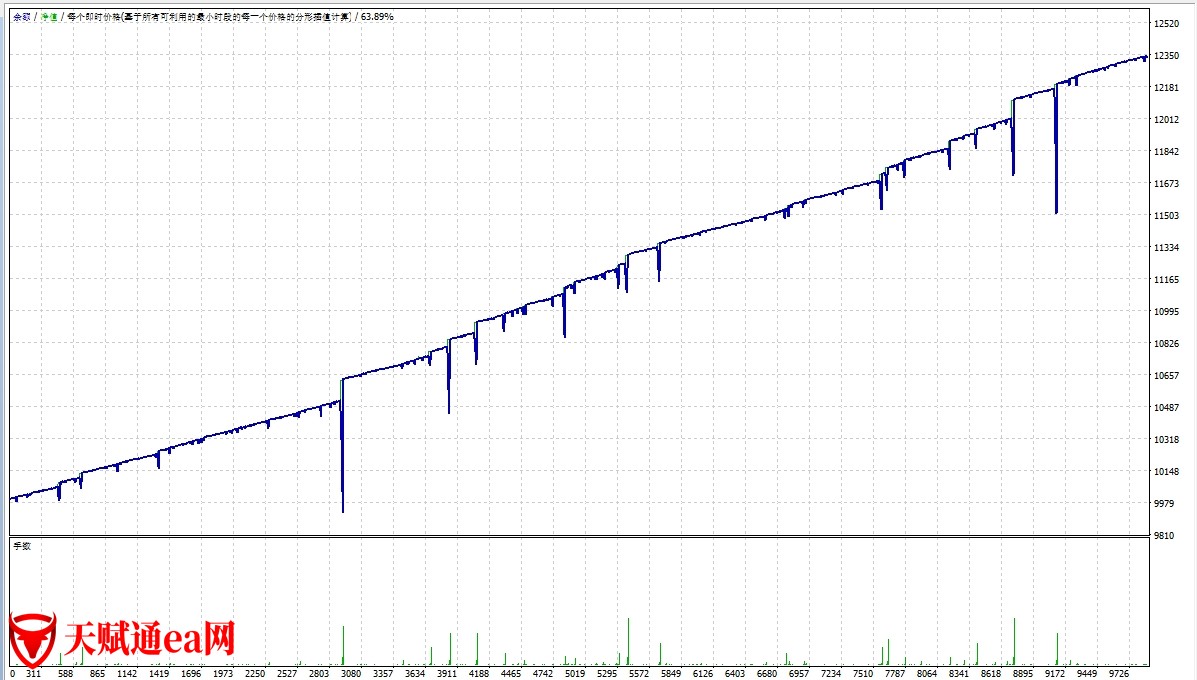The height and width of the screenshot is (680, 1197).
Task: Click the green lots bar near 3080
Action: point(343,645)
